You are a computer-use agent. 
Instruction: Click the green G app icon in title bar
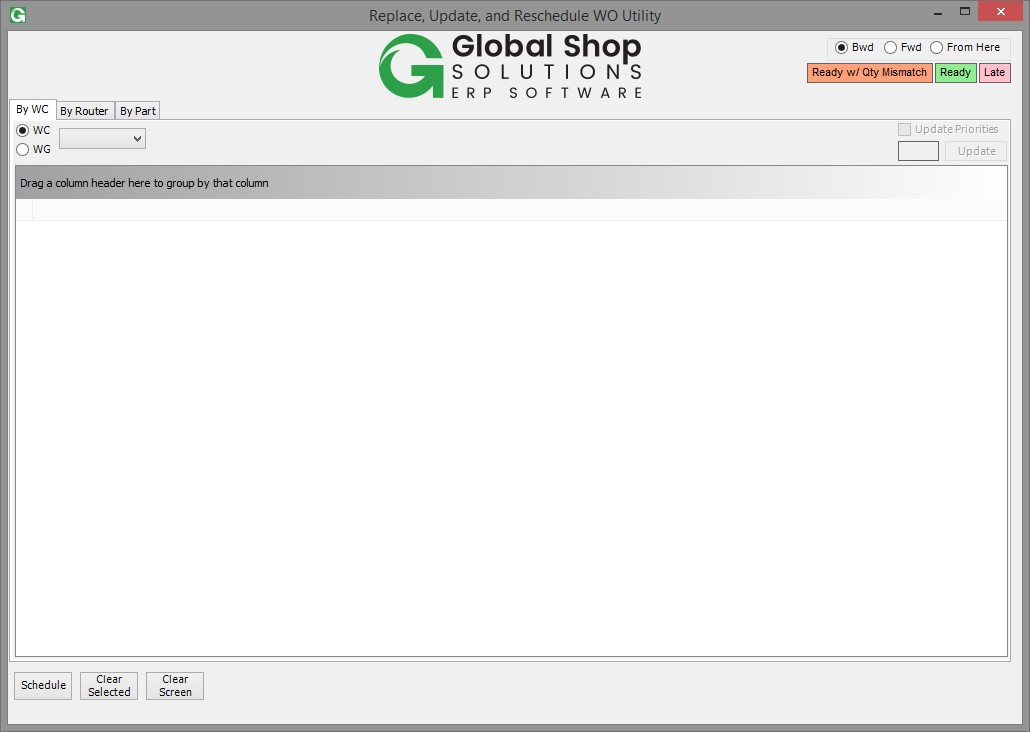point(18,14)
